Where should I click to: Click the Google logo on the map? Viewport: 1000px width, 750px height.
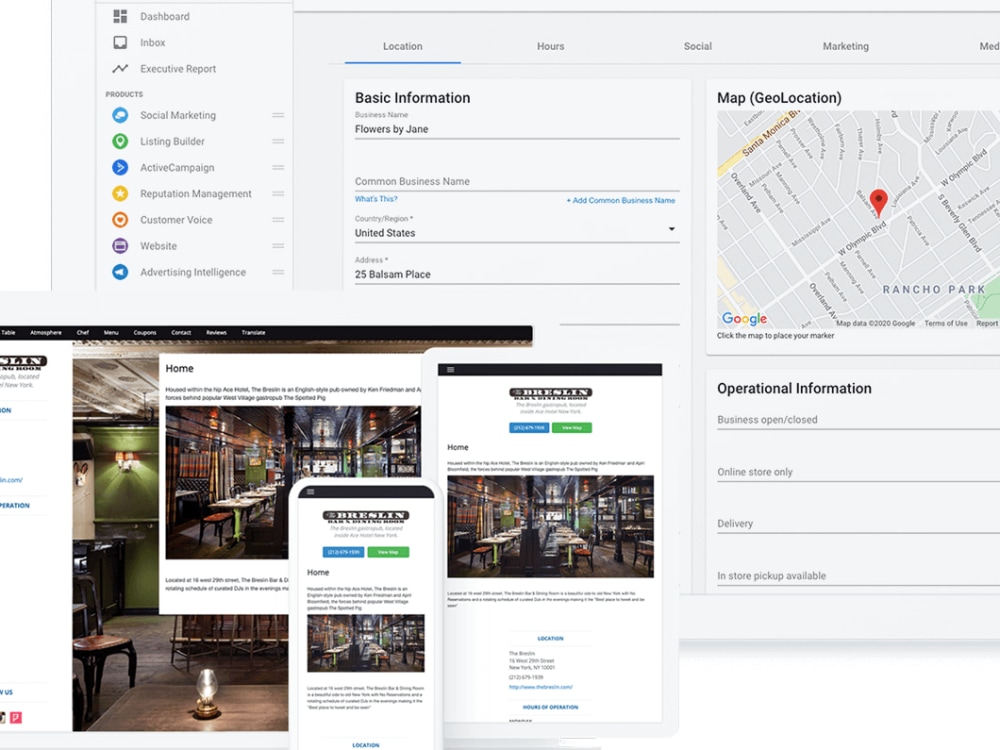pyautogui.click(x=744, y=318)
